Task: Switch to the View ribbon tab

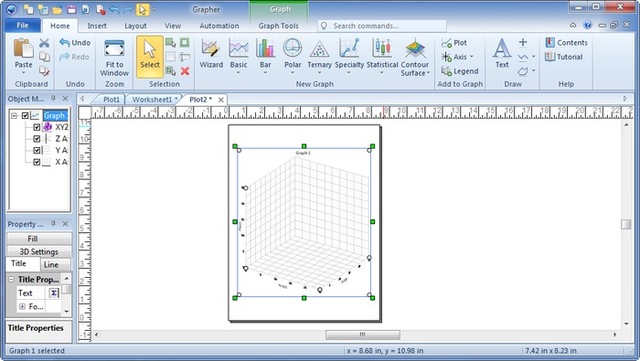Action: coord(173,26)
